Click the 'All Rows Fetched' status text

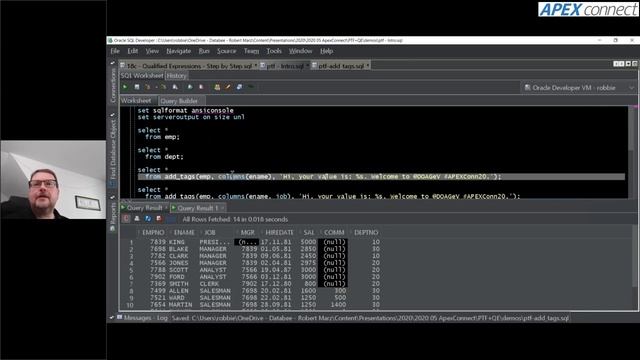tap(235, 219)
